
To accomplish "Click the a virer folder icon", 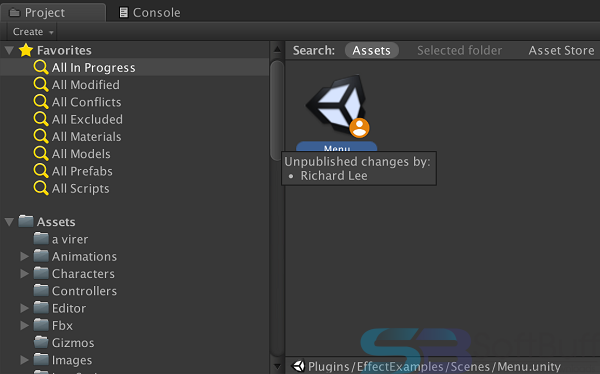I will click(x=41, y=239).
